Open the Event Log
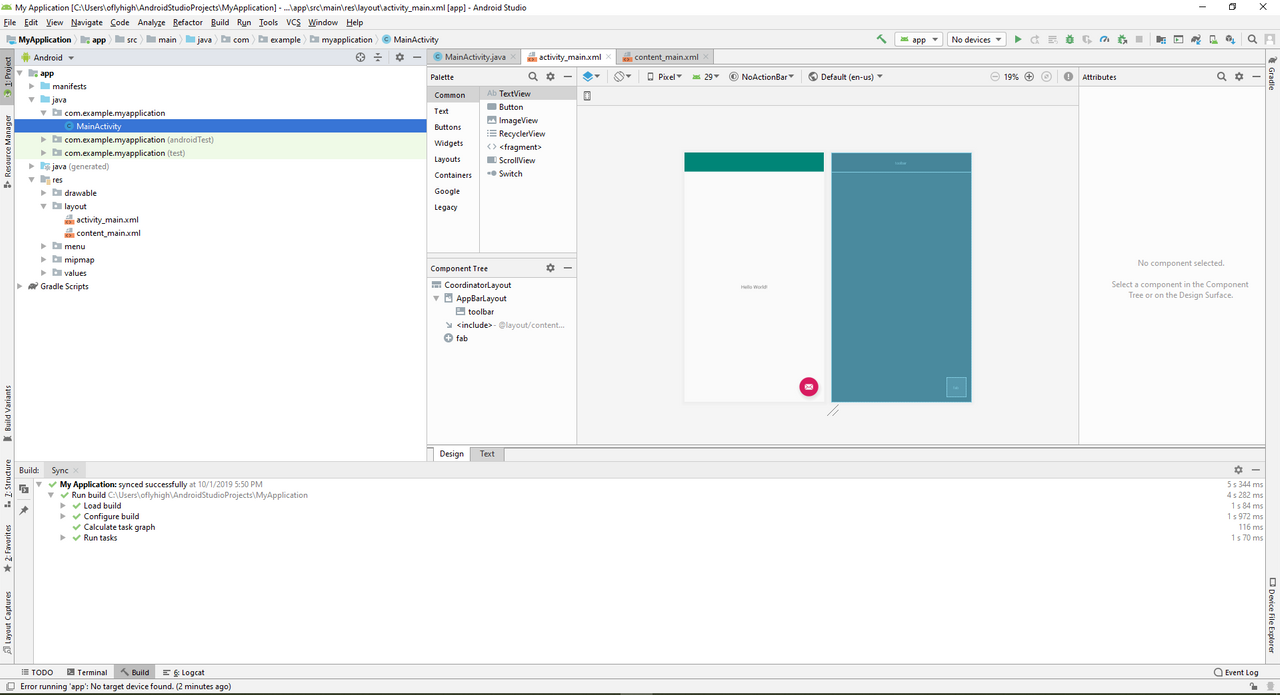Image resolution: width=1280 pixels, height=695 pixels. (1236, 672)
